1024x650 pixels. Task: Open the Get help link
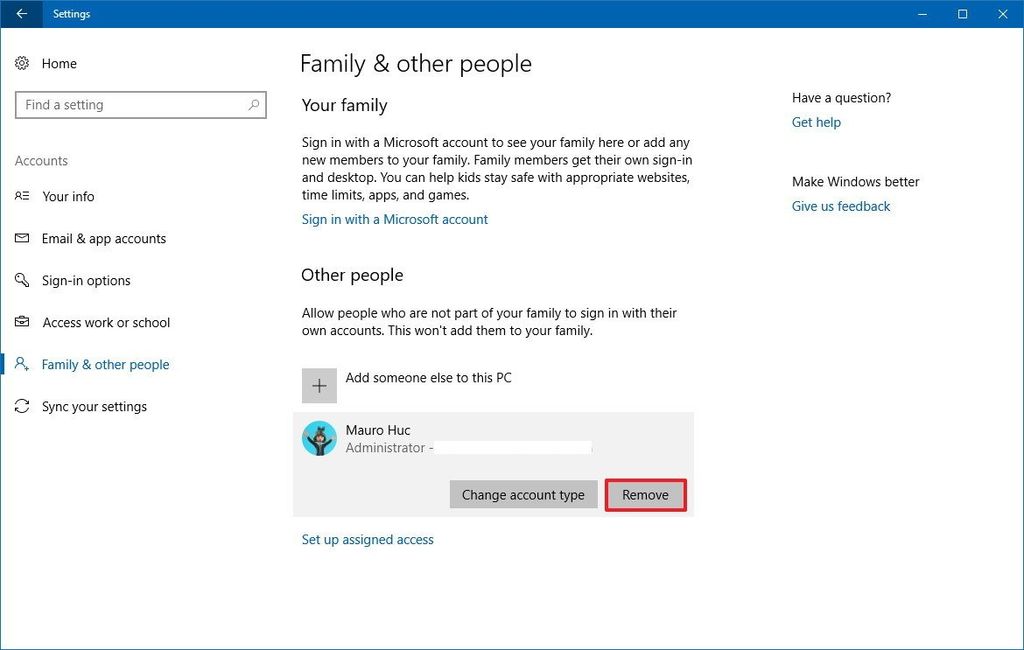click(x=816, y=122)
